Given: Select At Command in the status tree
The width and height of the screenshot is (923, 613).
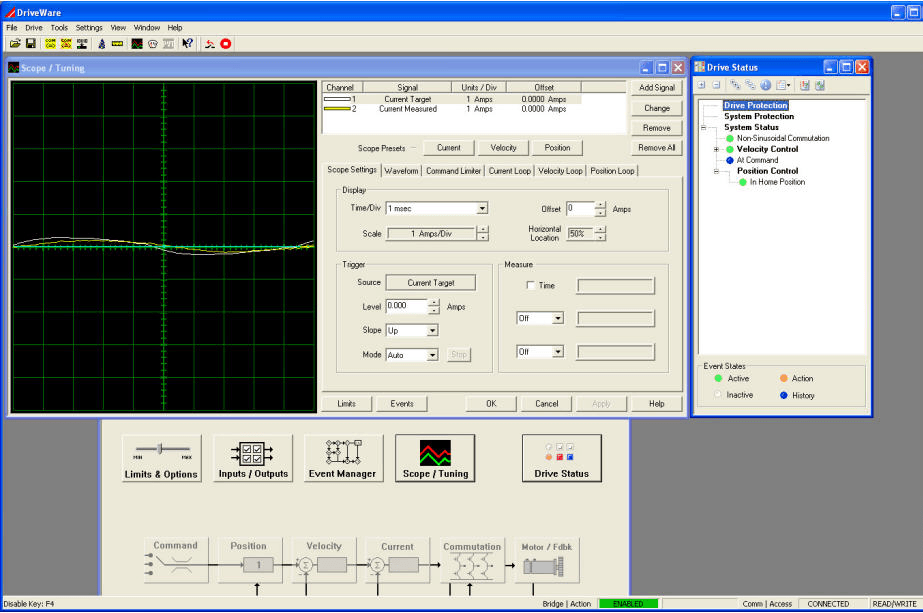Looking at the screenshot, I should 757,160.
